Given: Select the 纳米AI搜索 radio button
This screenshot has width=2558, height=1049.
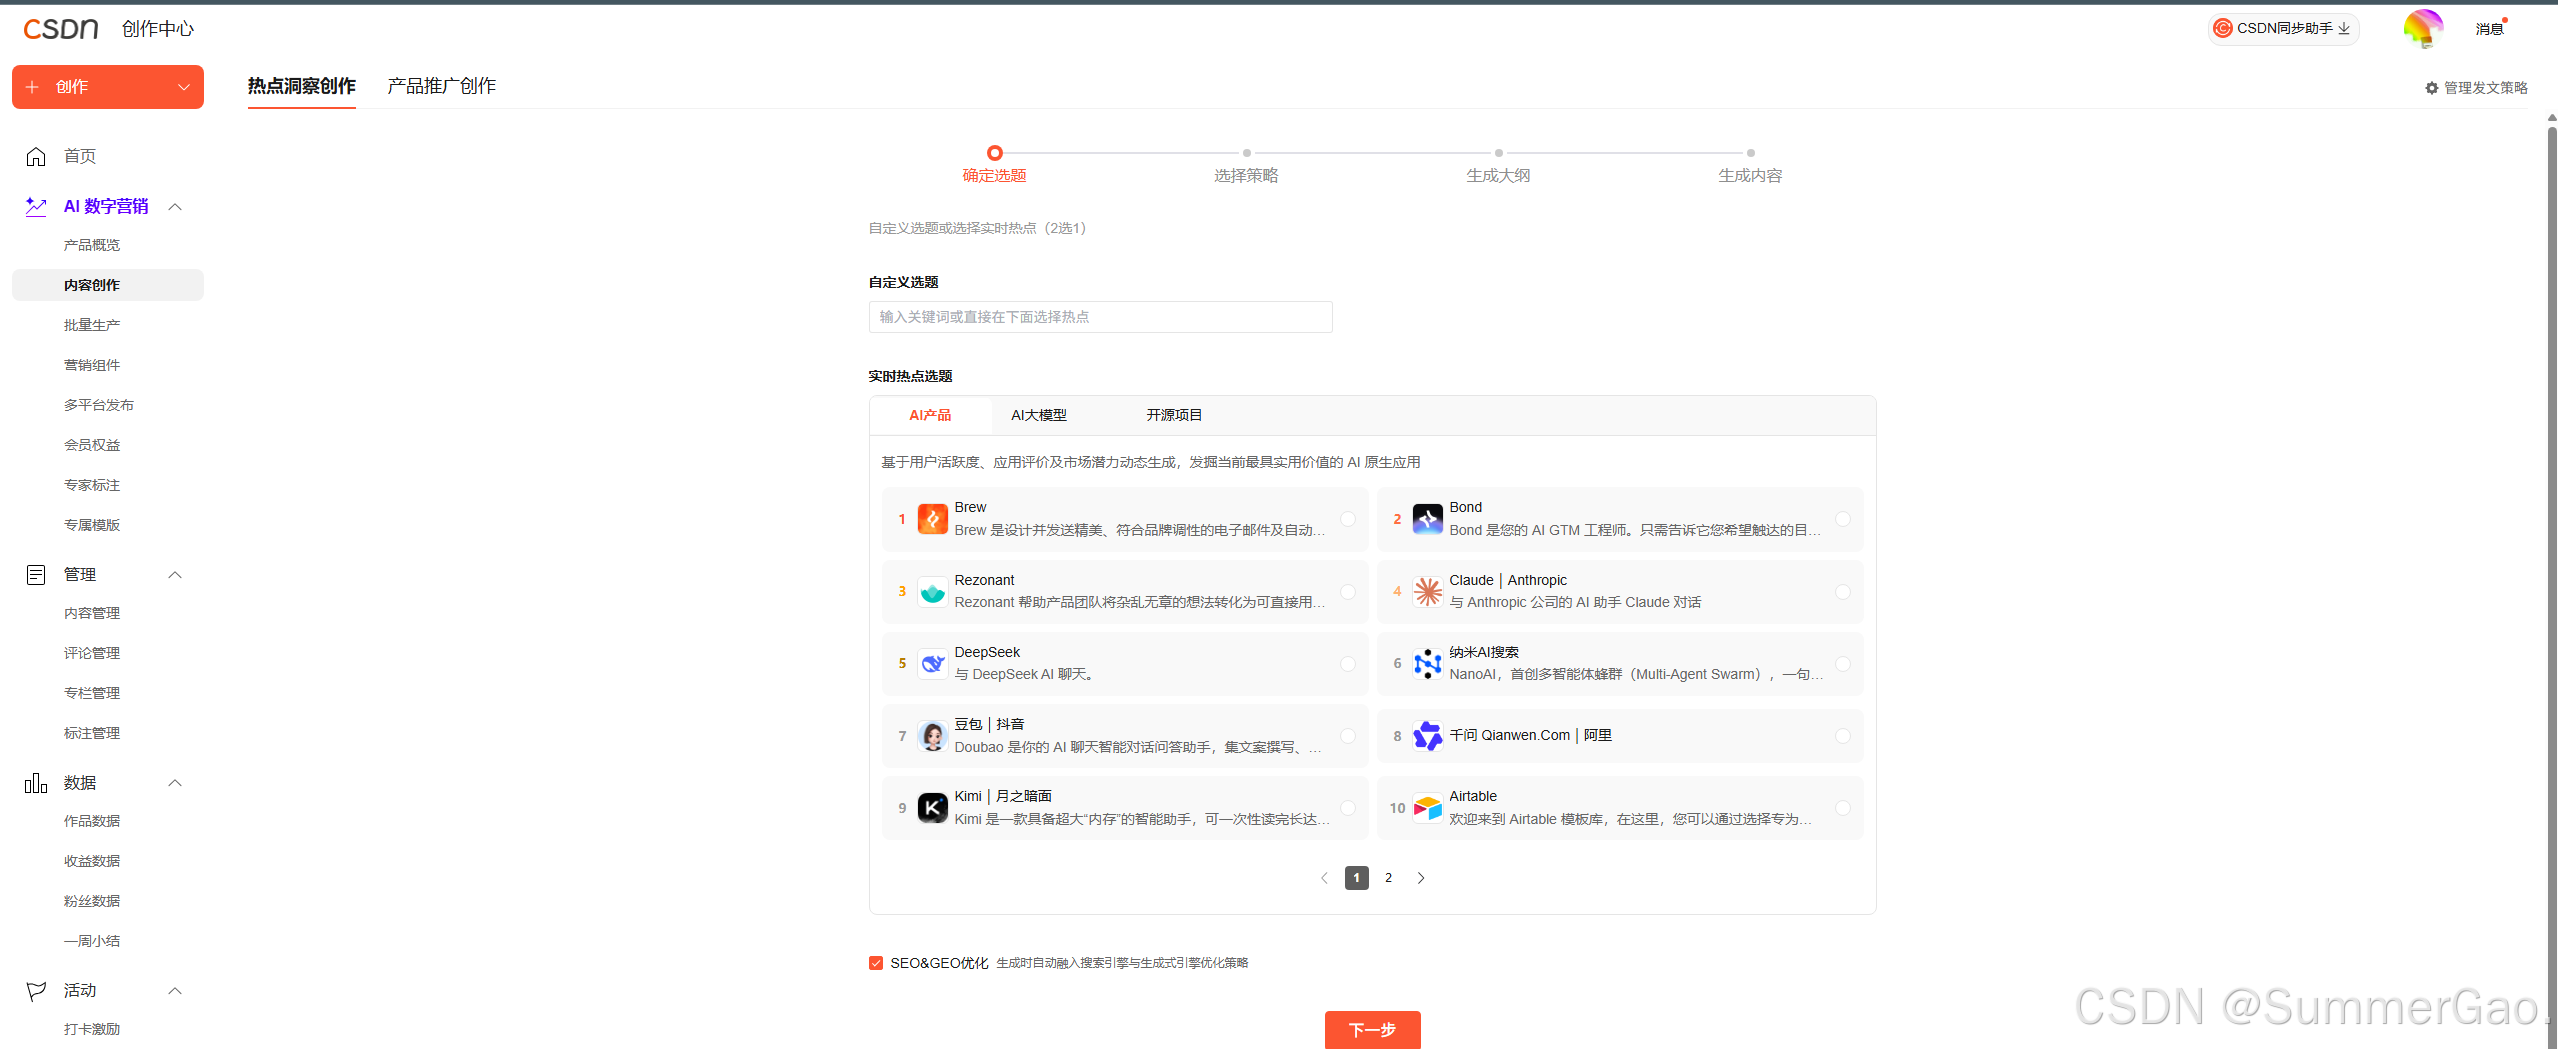Looking at the screenshot, I should pyautogui.click(x=1843, y=664).
